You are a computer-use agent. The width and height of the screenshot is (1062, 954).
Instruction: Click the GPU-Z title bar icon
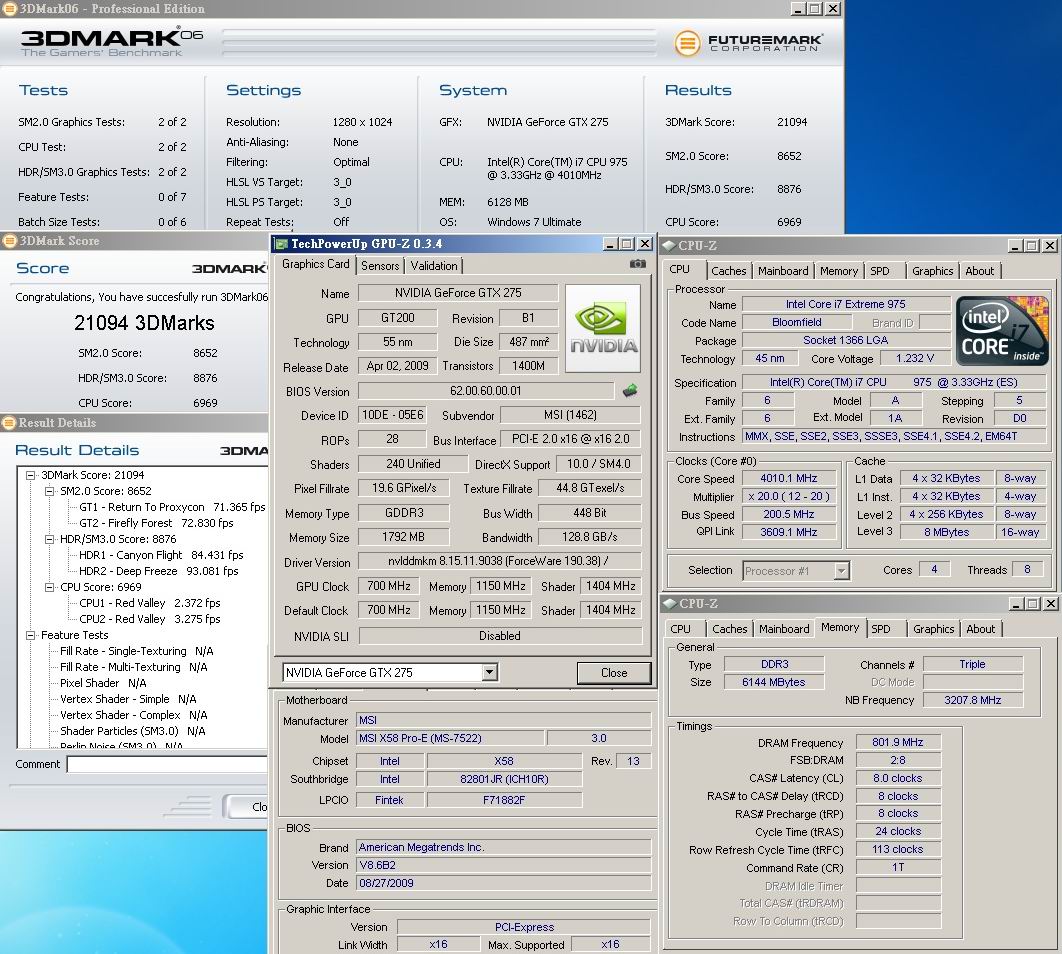click(x=281, y=244)
